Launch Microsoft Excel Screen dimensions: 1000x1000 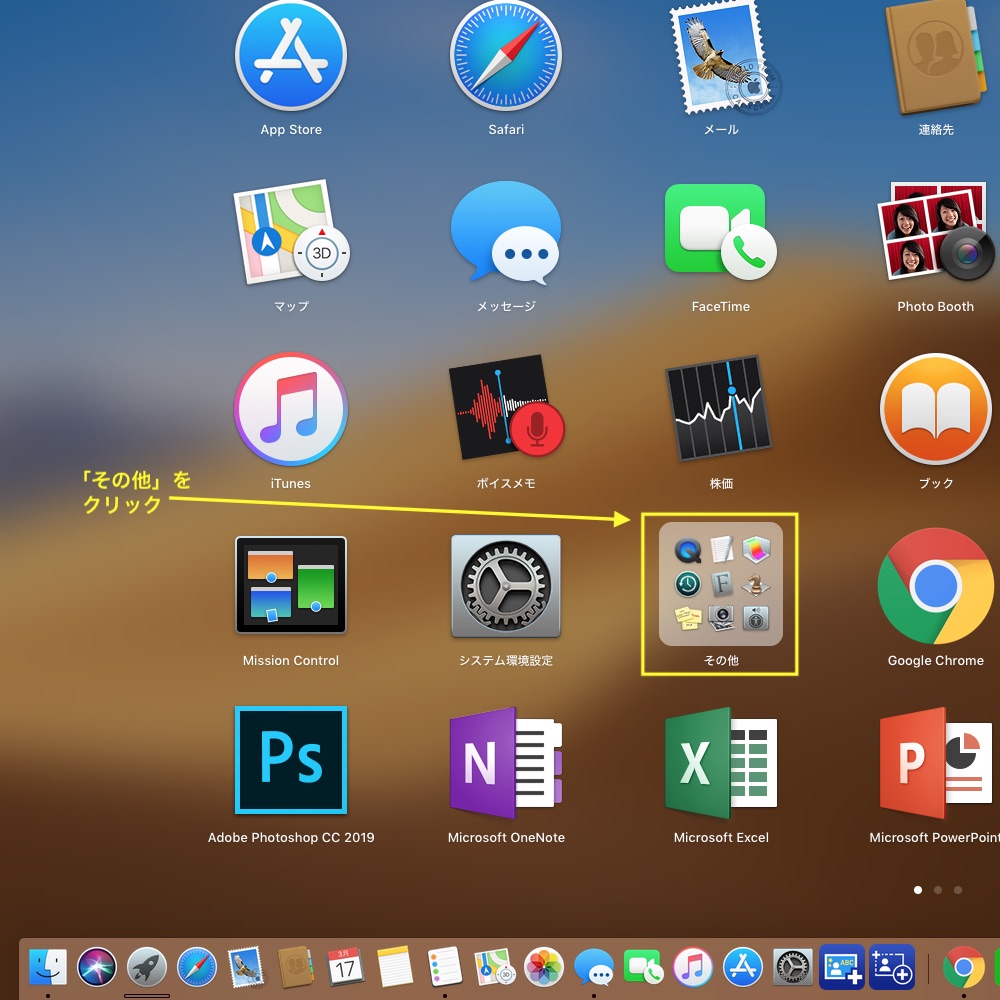tap(721, 762)
